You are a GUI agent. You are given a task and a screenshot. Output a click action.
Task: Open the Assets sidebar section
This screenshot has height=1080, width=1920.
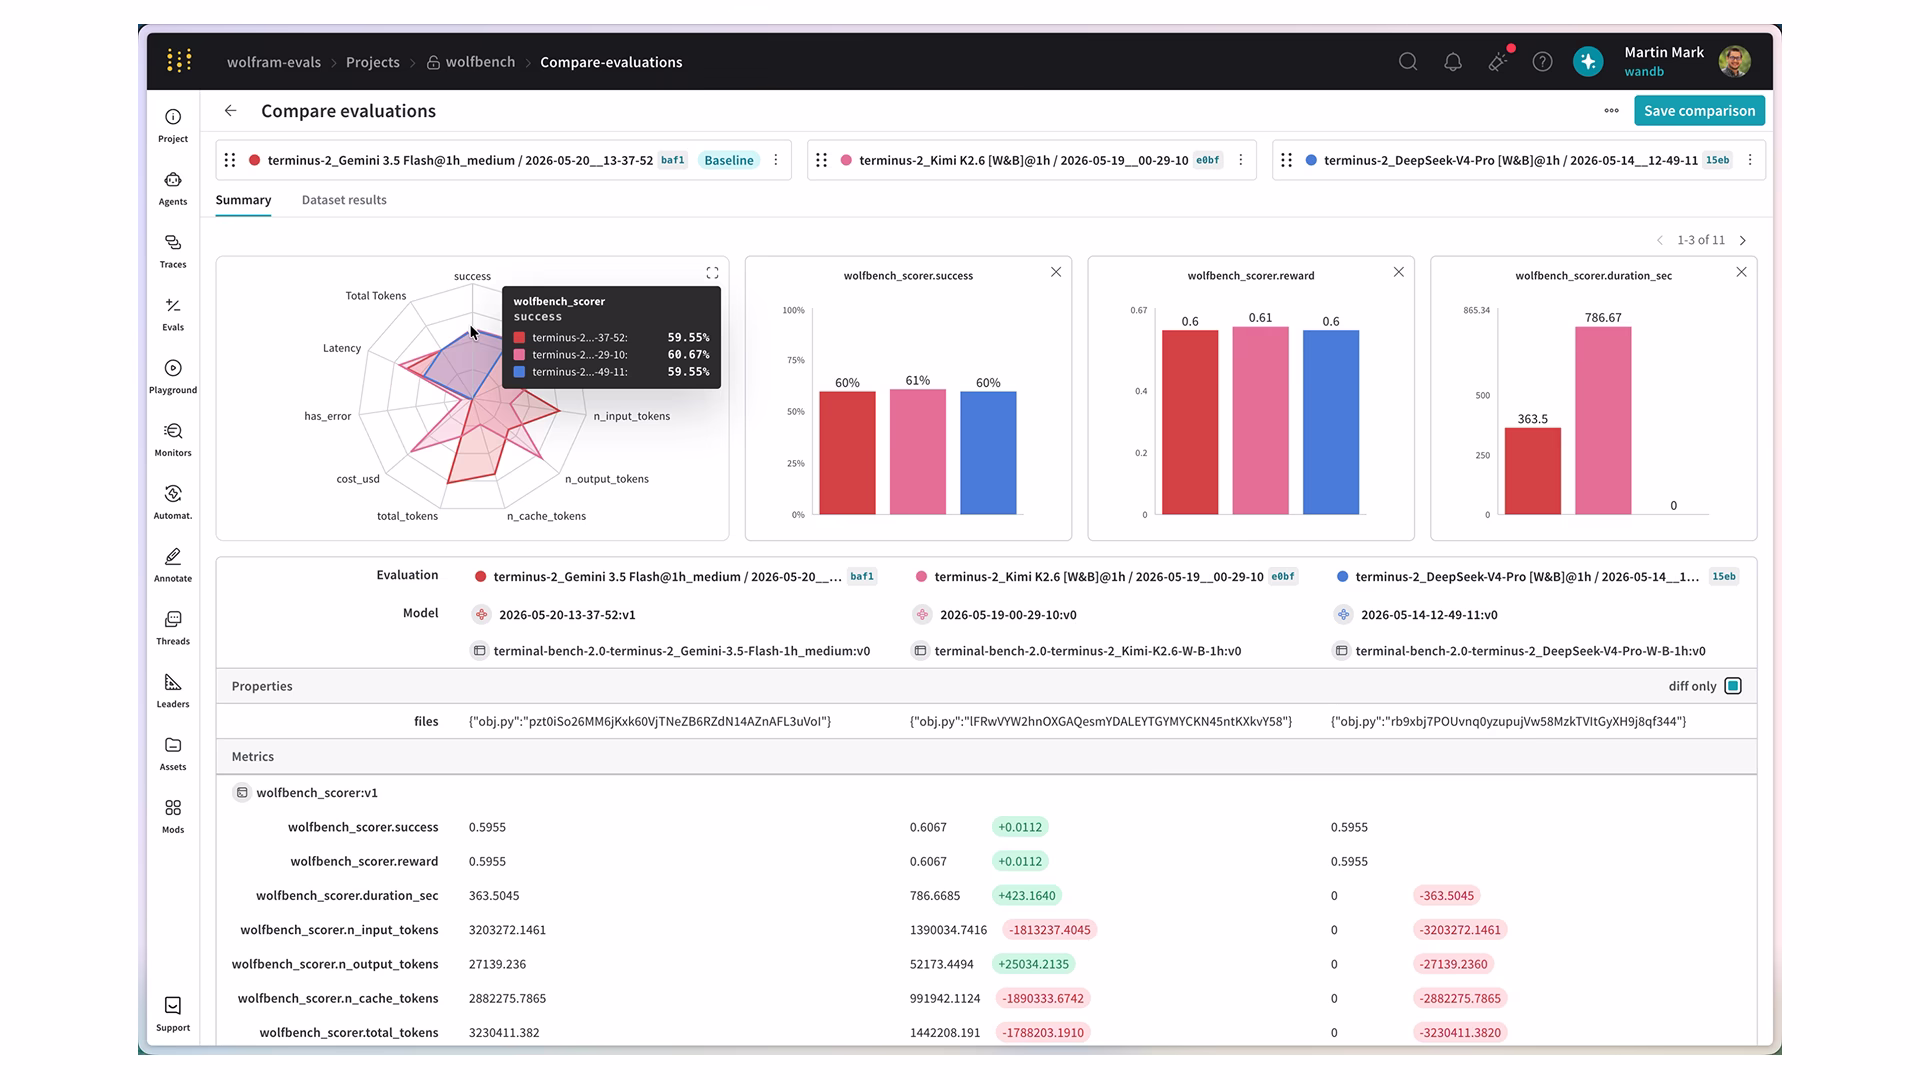coord(173,754)
